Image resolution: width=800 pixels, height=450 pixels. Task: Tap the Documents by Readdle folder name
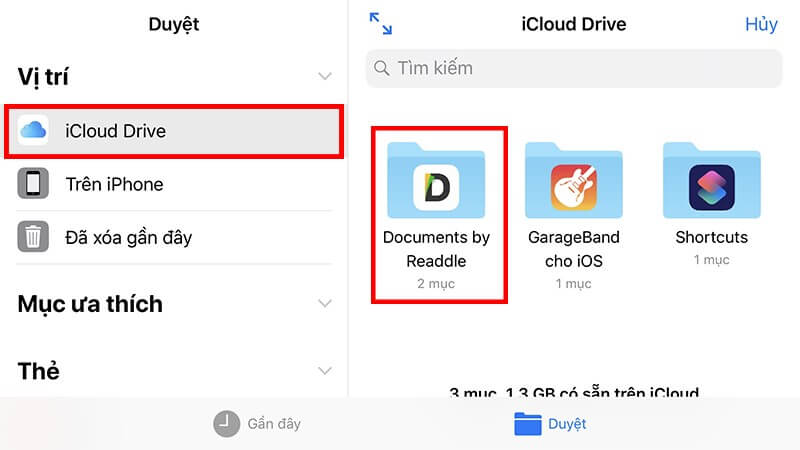pos(436,249)
